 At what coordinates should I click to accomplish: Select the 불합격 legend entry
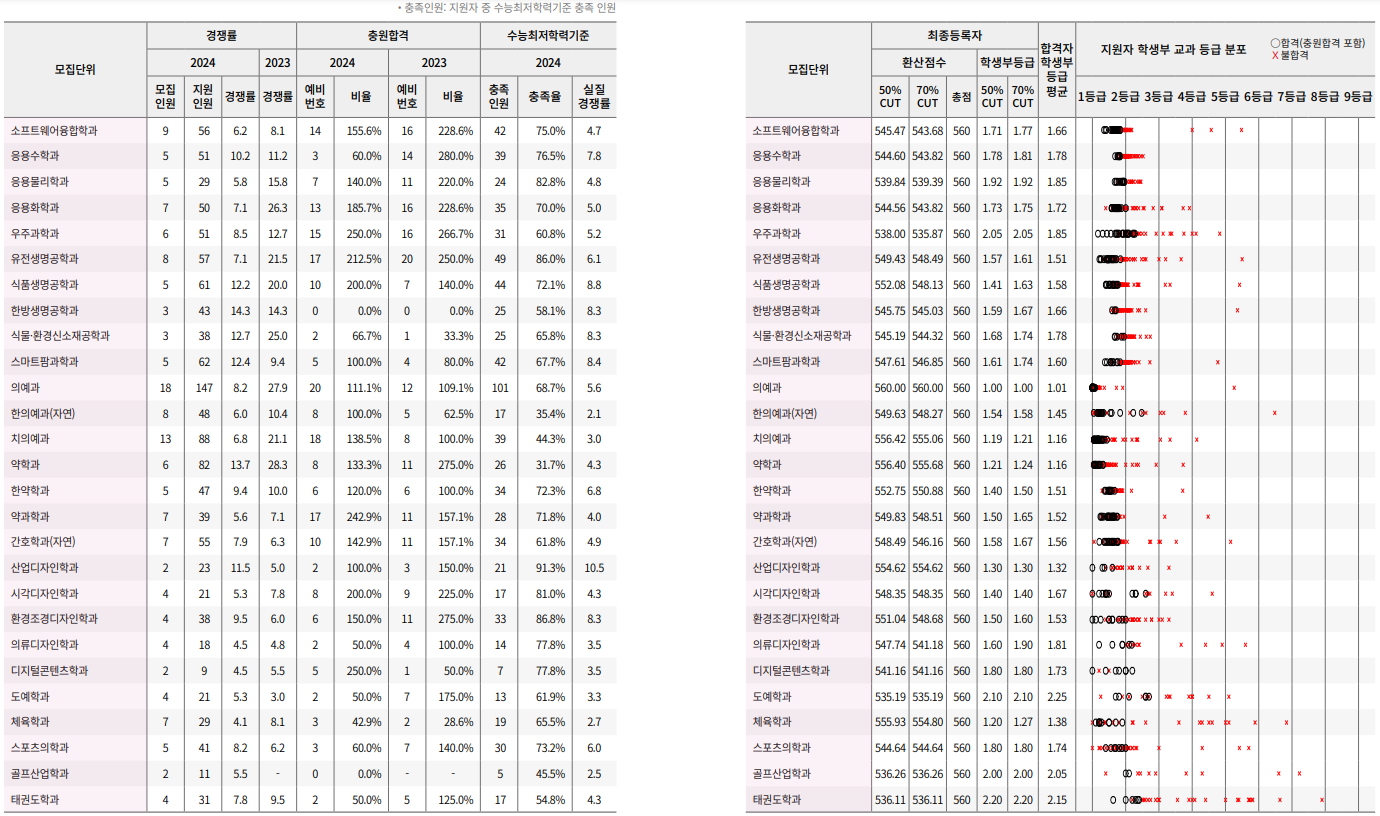[1290, 55]
